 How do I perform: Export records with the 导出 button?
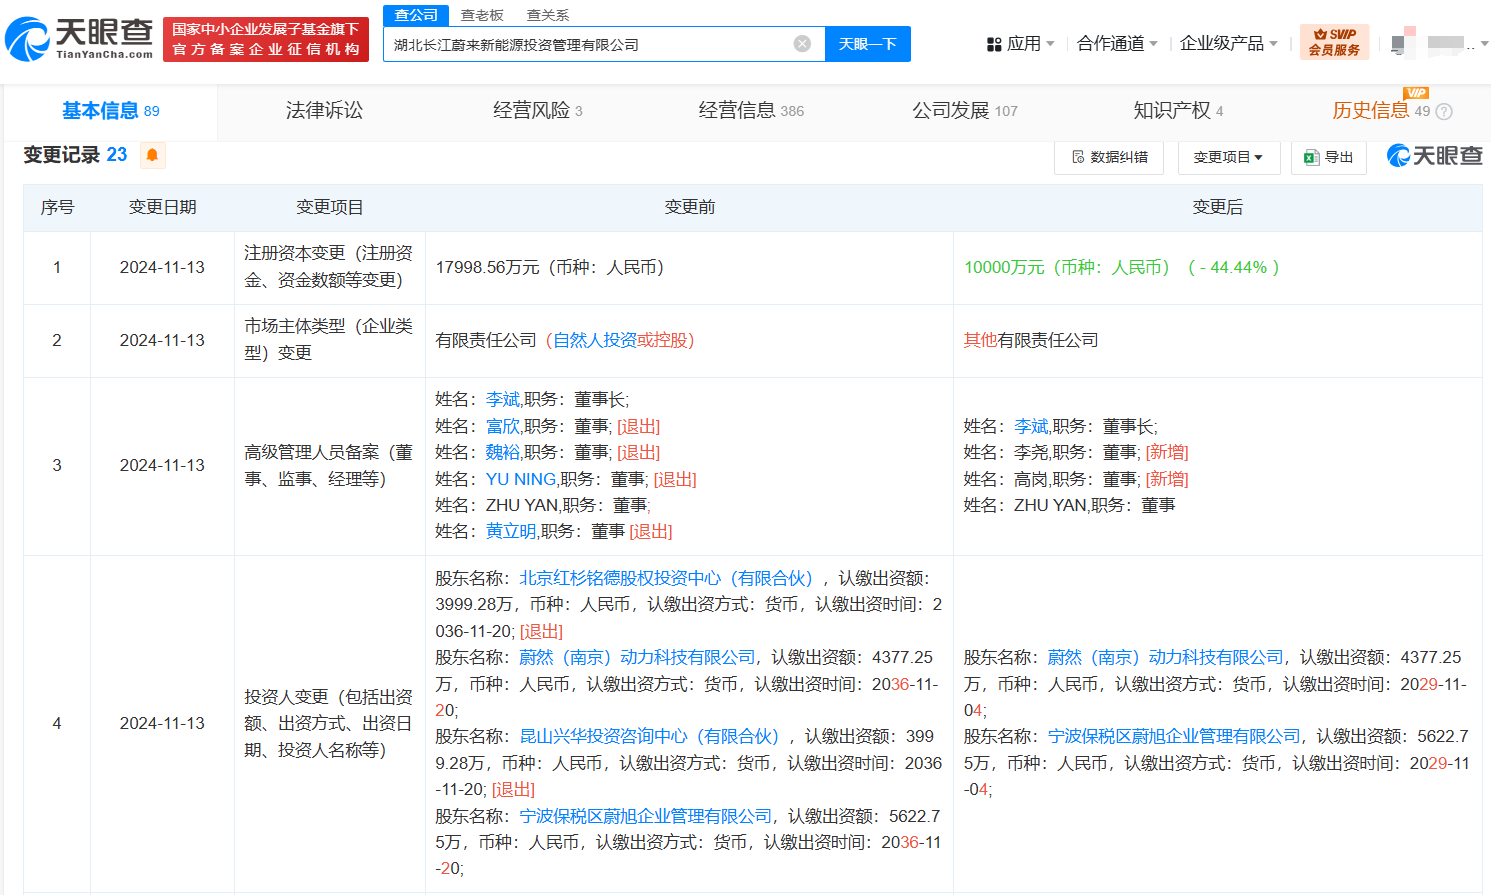click(x=1329, y=157)
